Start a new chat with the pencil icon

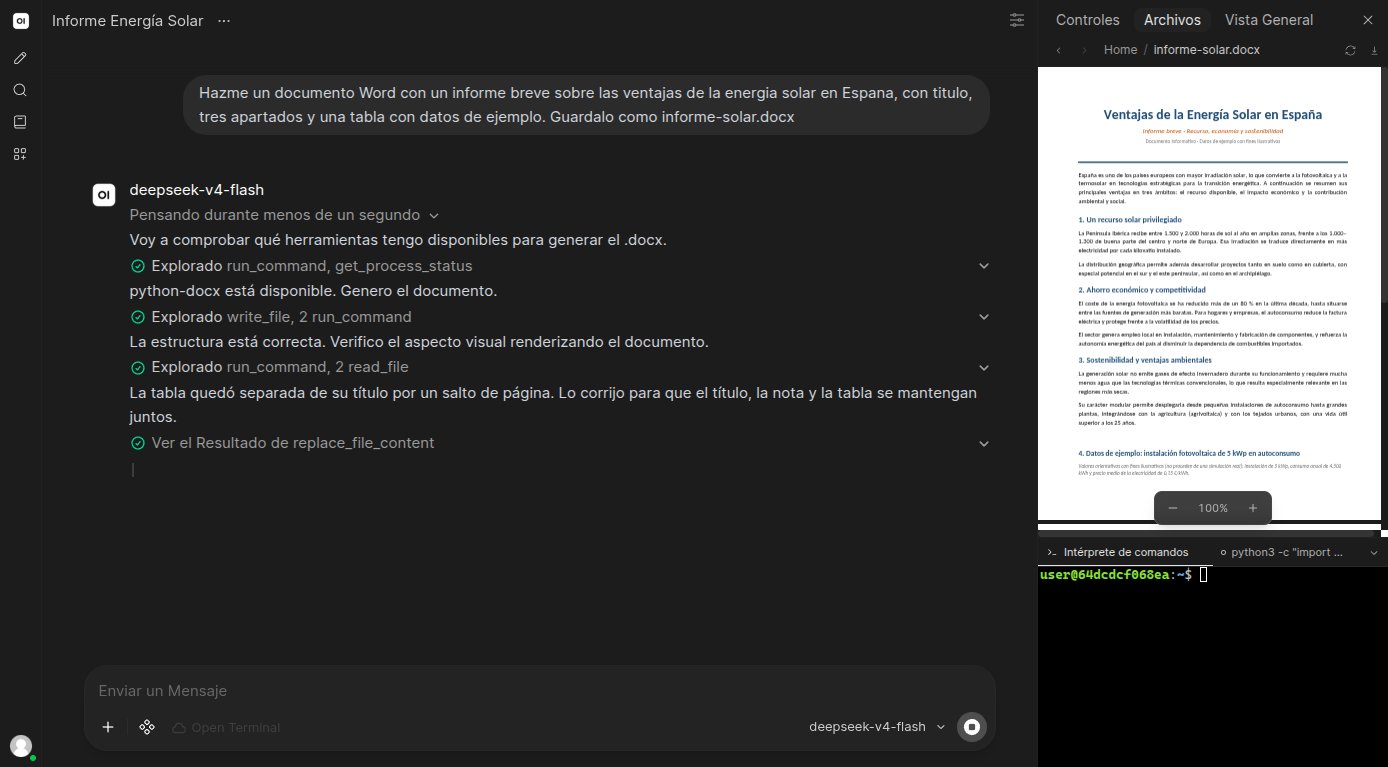point(20,58)
